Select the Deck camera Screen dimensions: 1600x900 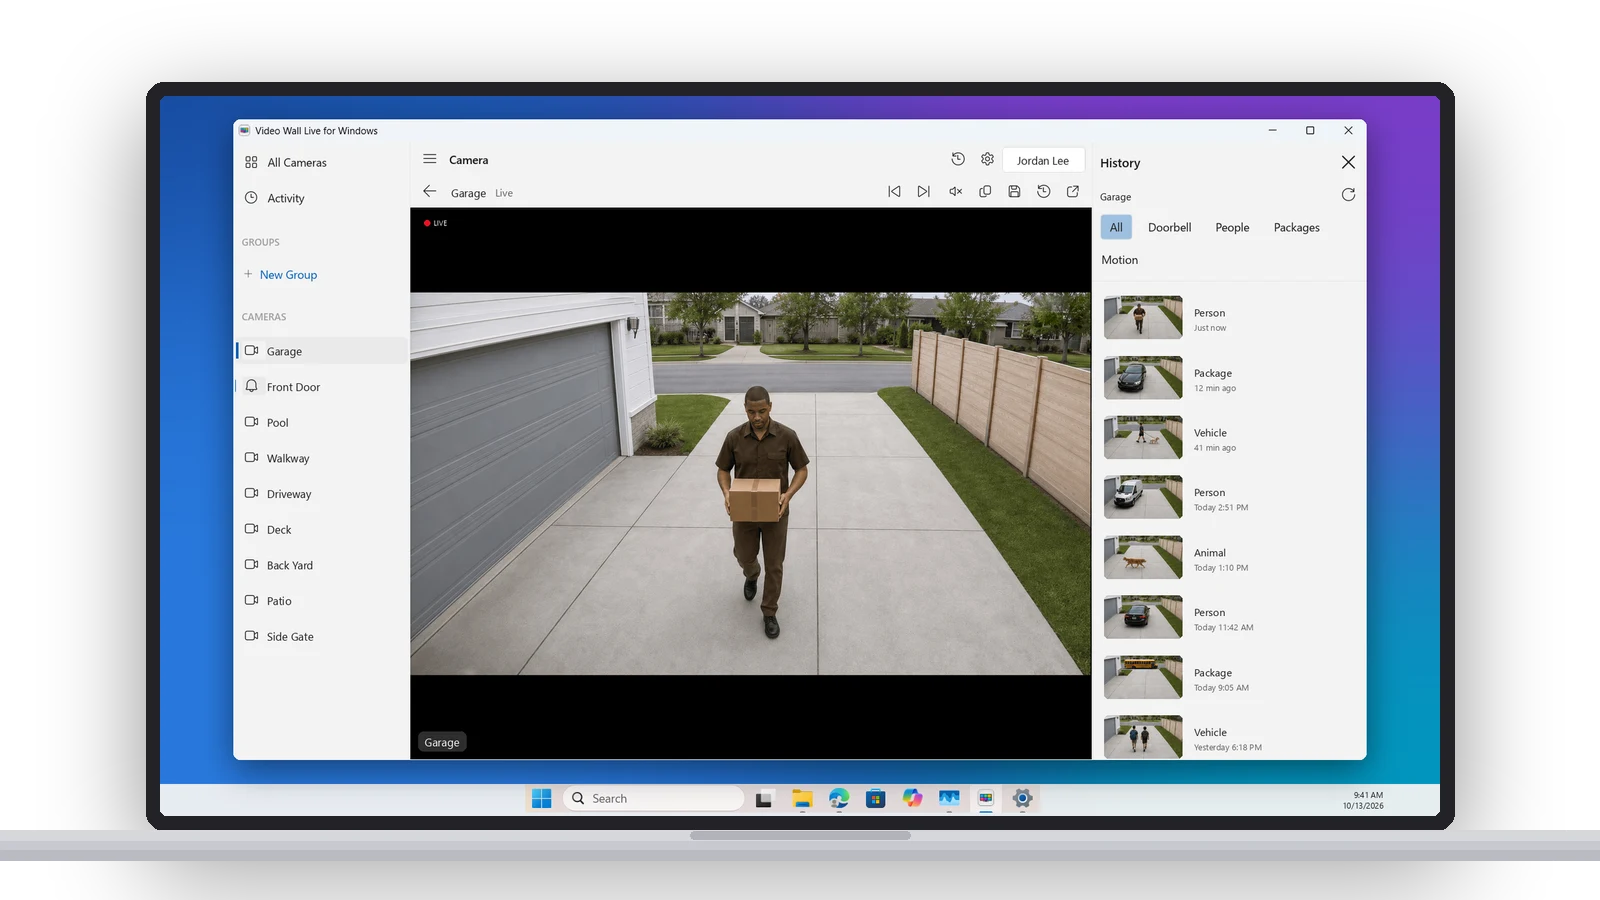pyautogui.click(x=321, y=529)
